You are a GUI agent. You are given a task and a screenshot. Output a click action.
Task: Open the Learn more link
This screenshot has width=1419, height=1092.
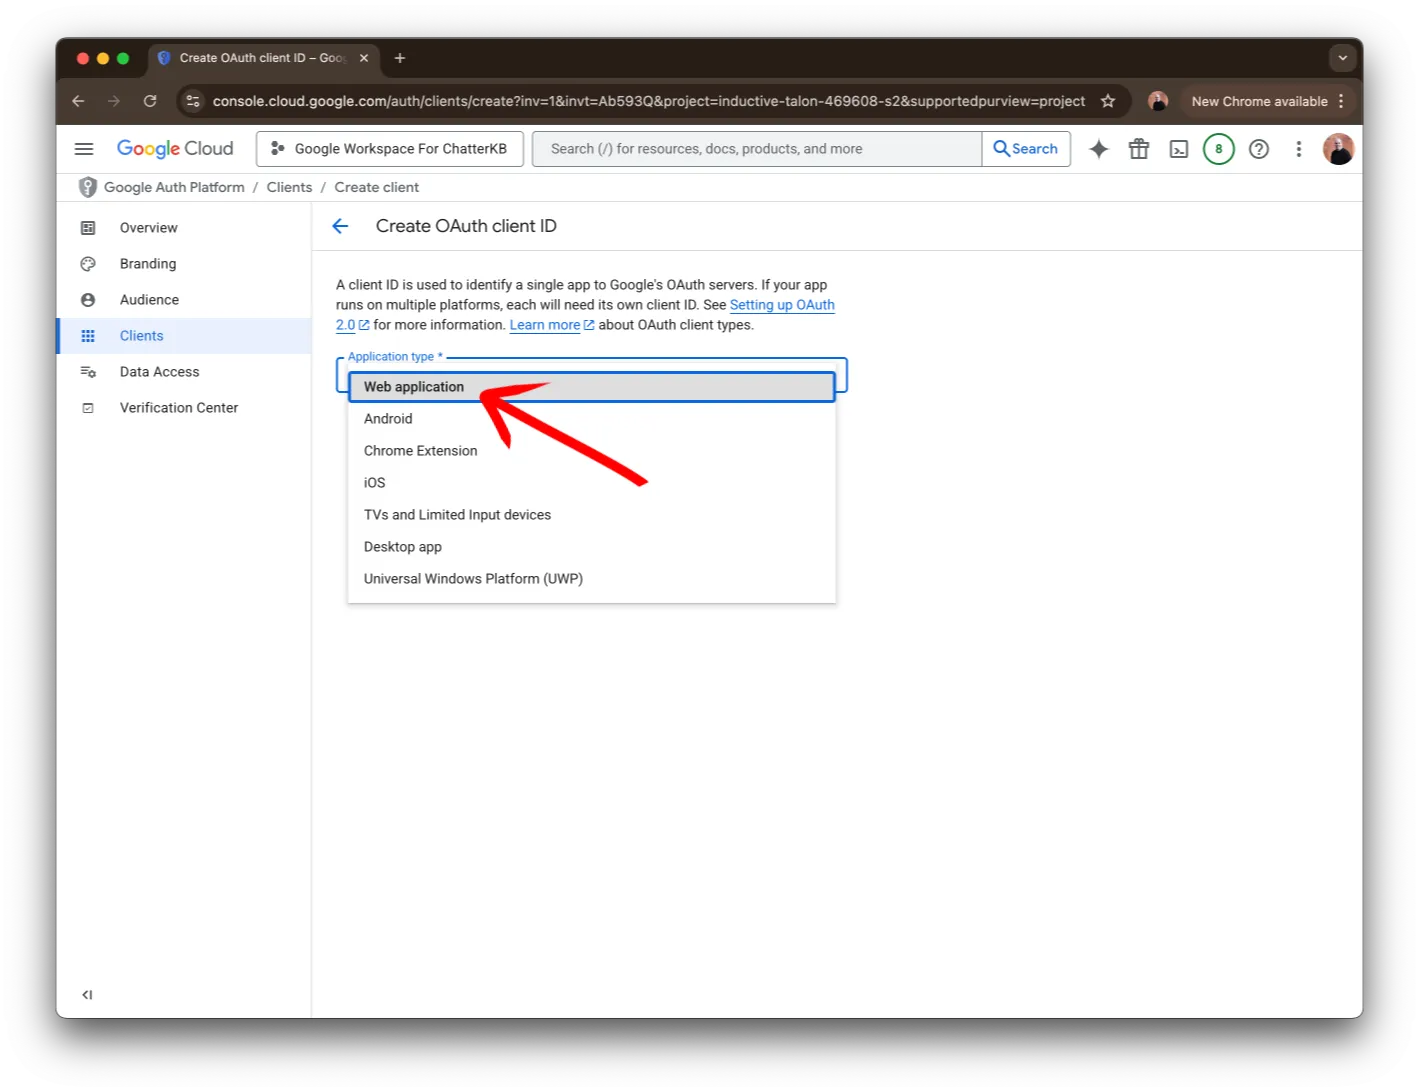[552, 325]
